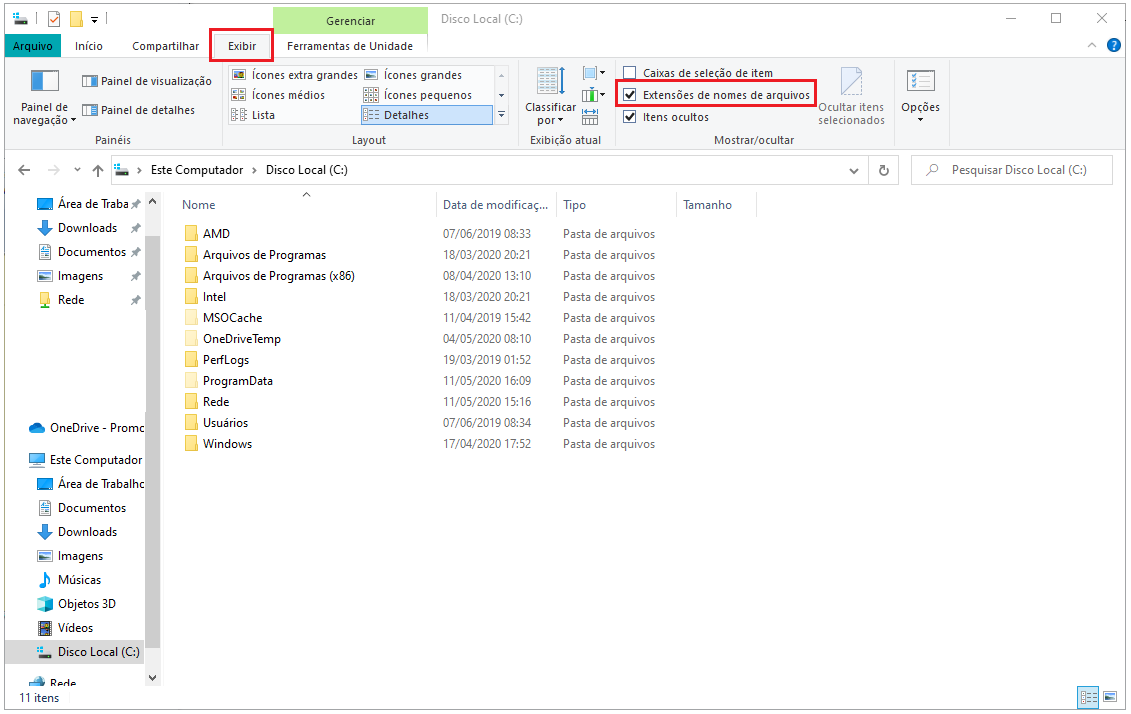Choose Ícones grandes layout
The image size is (1131, 714).
413,75
